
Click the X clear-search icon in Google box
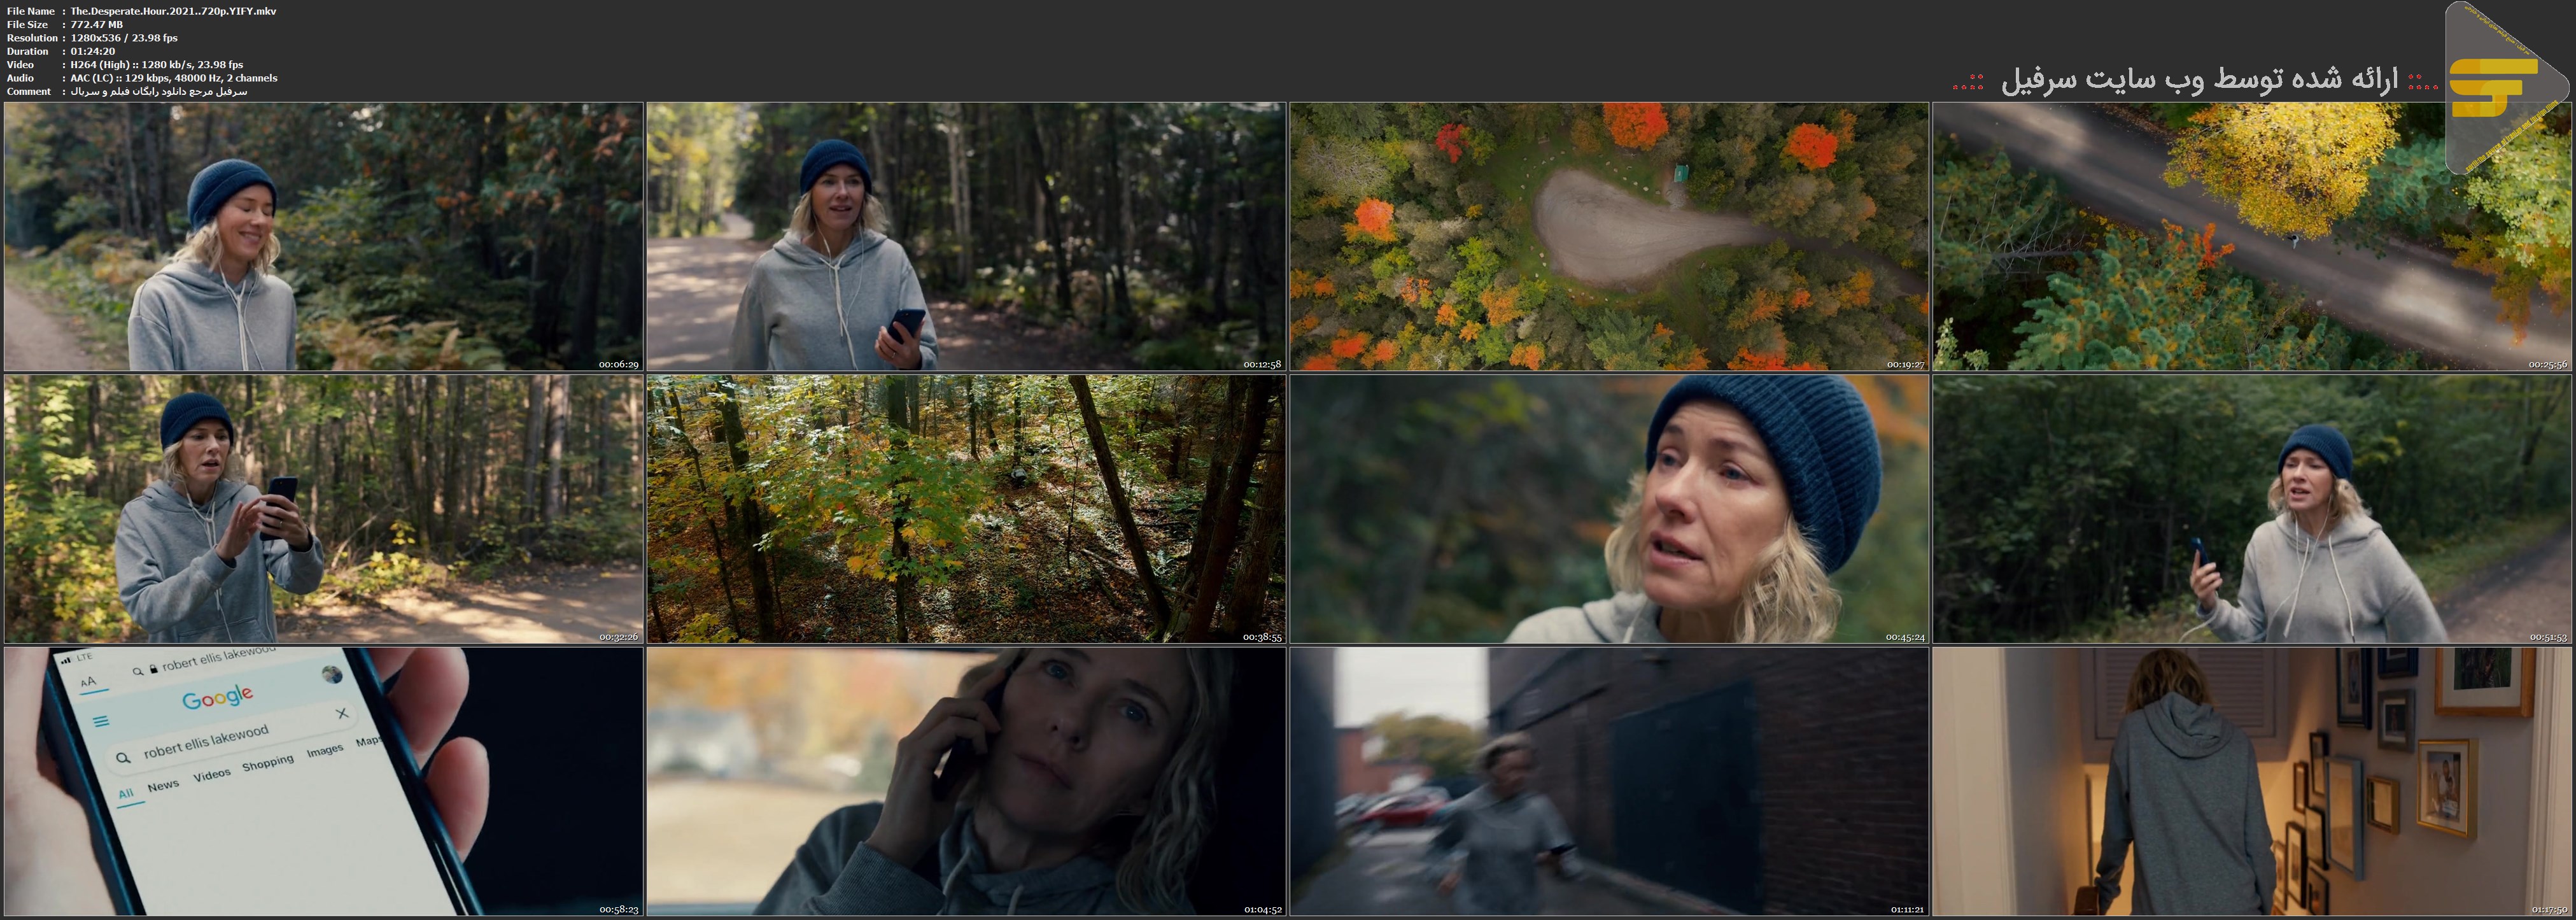click(x=342, y=713)
